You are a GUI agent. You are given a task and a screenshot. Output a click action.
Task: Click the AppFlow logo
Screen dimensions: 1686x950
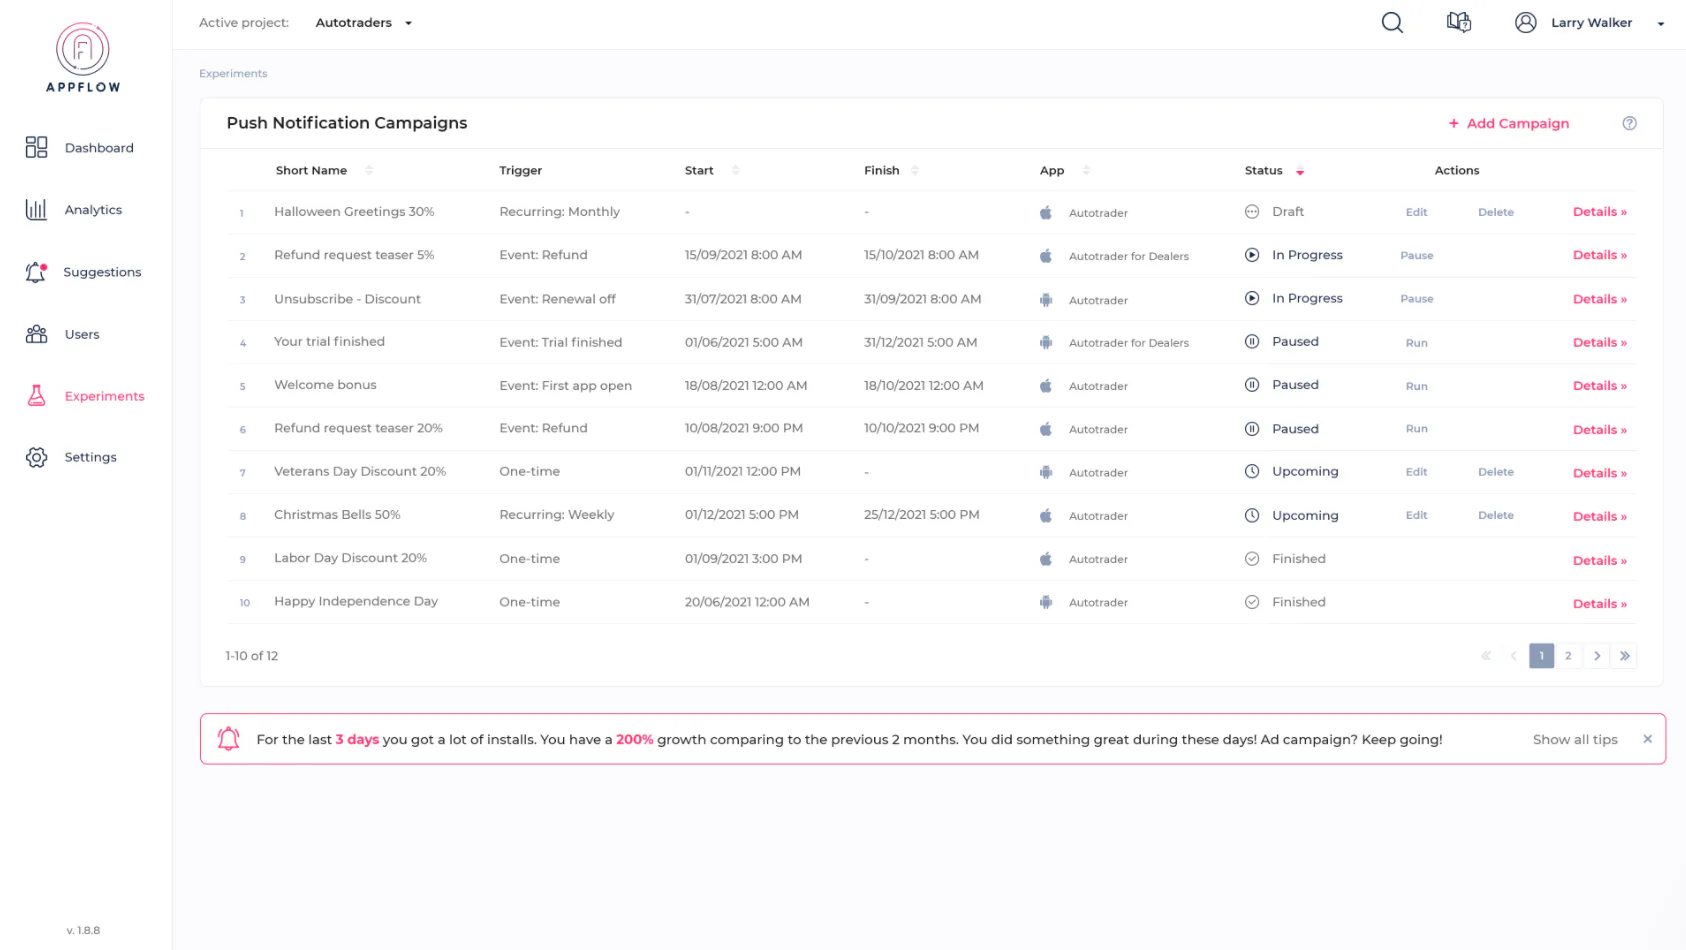83,58
